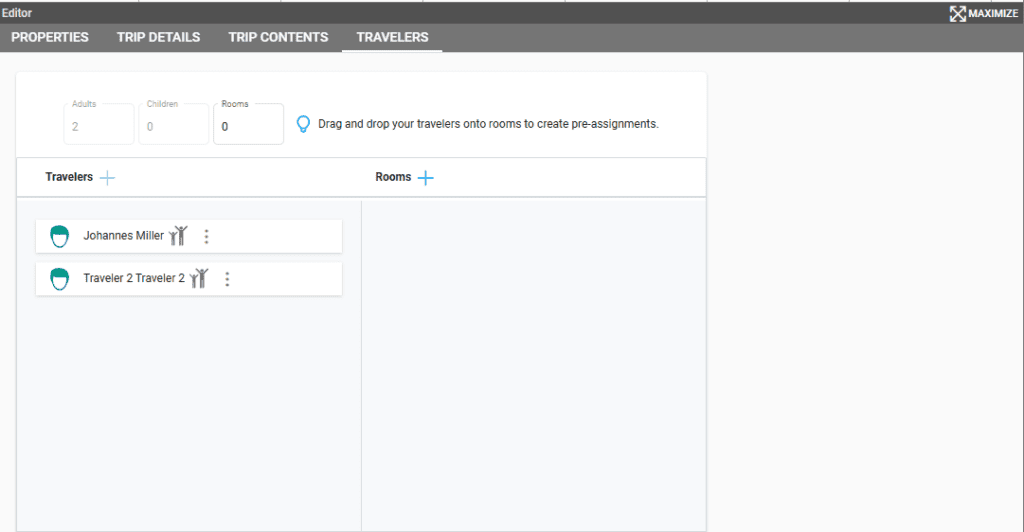Click the Children number field
1024x532 pixels.
[173, 126]
